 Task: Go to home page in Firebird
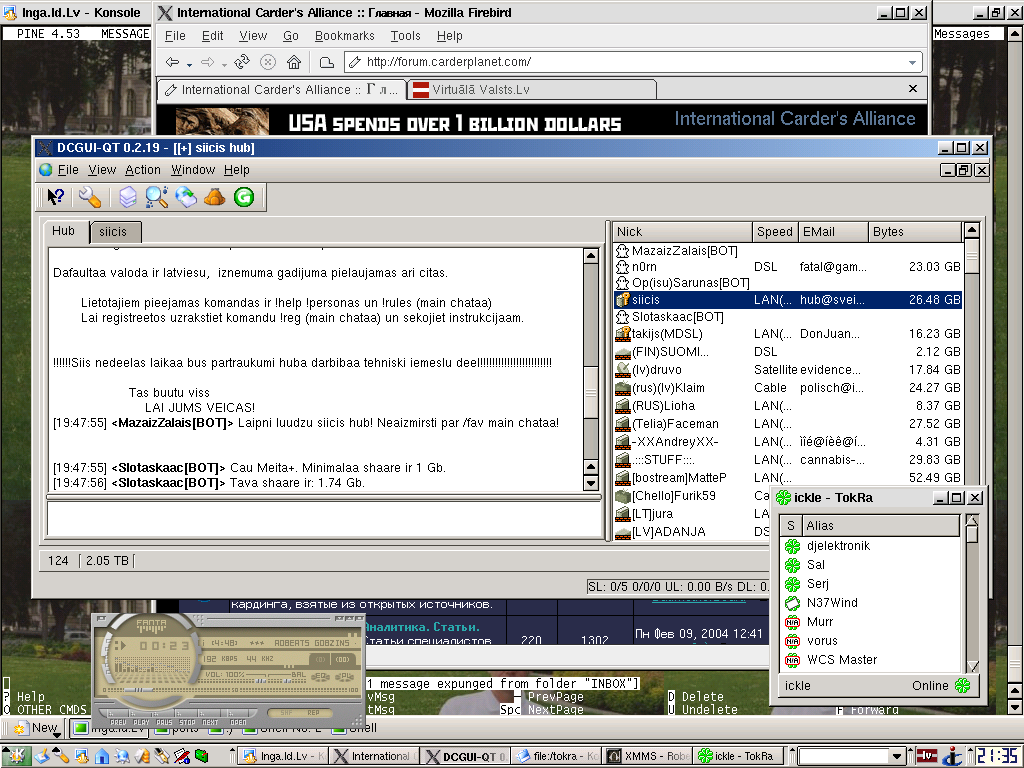(x=294, y=62)
